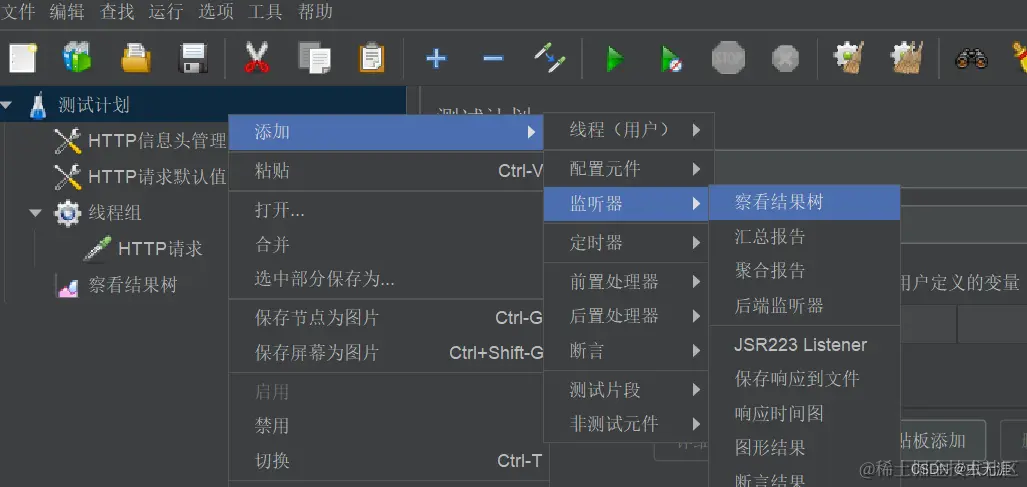Image resolution: width=1027 pixels, height=487 pixels.
Task: Click the Toggle enable/disable icon
Action: (x=549, y=58)
